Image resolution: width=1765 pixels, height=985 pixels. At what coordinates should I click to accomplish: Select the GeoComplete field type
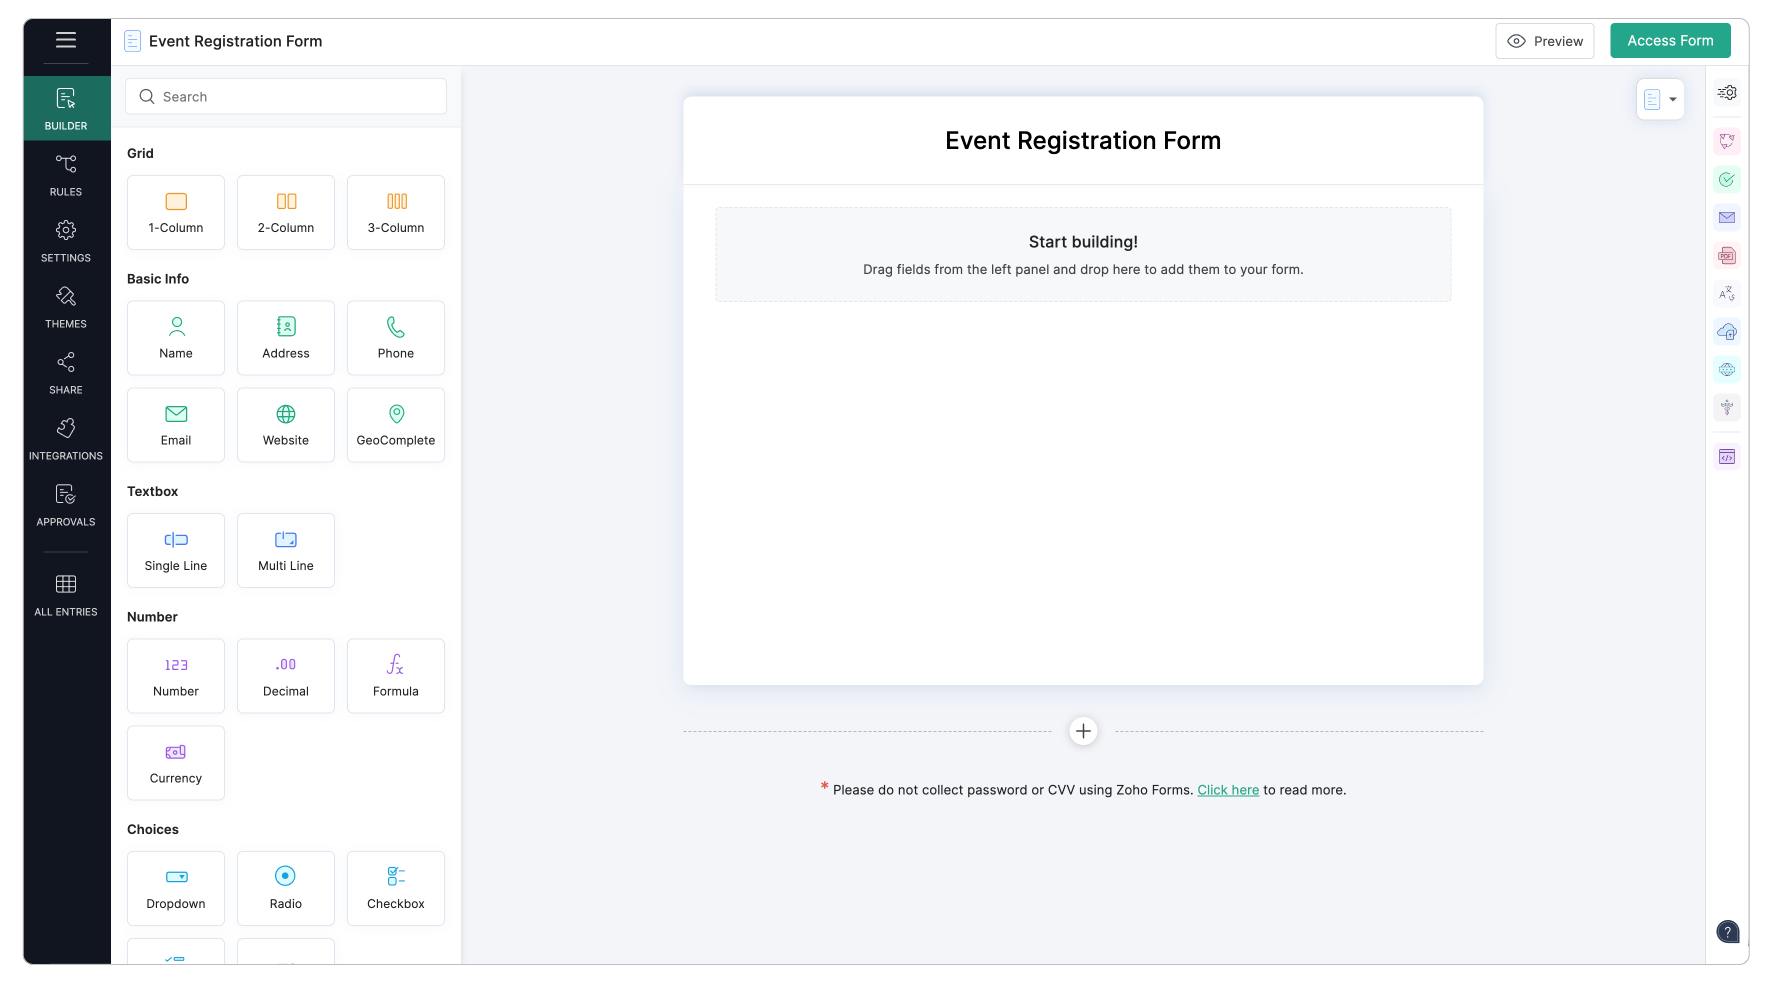click(x=395, y=424)
